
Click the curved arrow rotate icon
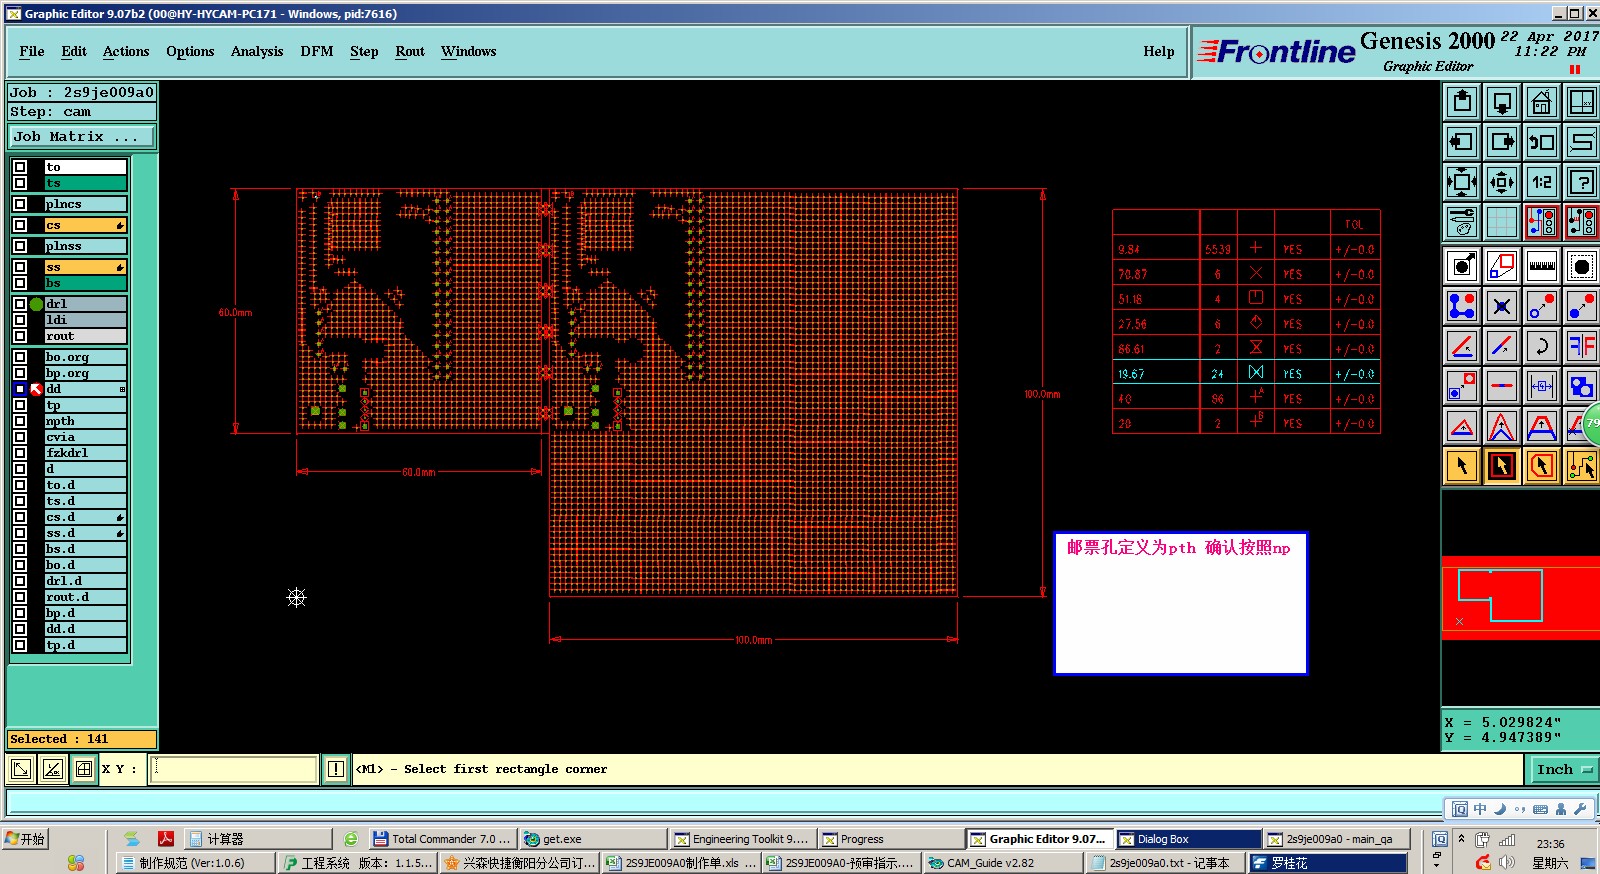[x=1542, y=346]
